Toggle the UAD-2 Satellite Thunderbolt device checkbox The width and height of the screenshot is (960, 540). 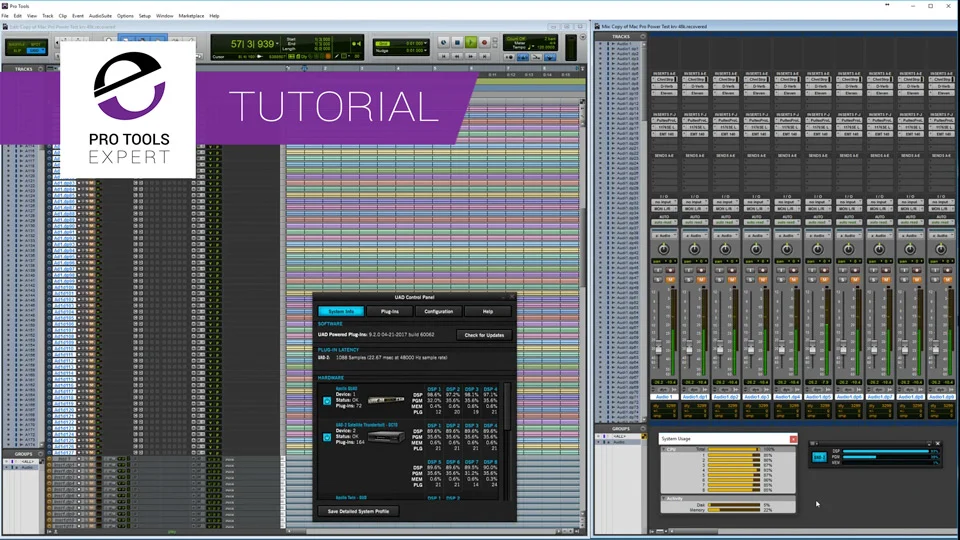(x=327, y=438)
